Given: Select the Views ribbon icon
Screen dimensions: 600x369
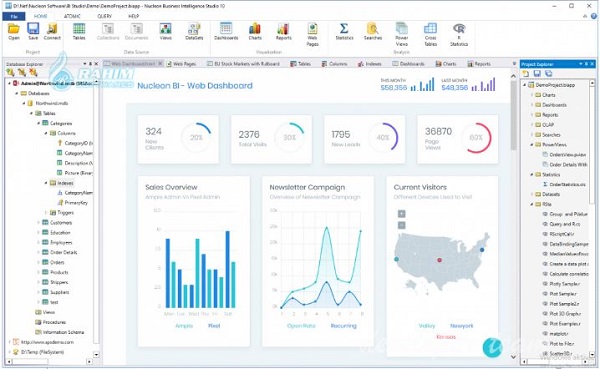Looking at the screenshot, I should tap(165, 31).
